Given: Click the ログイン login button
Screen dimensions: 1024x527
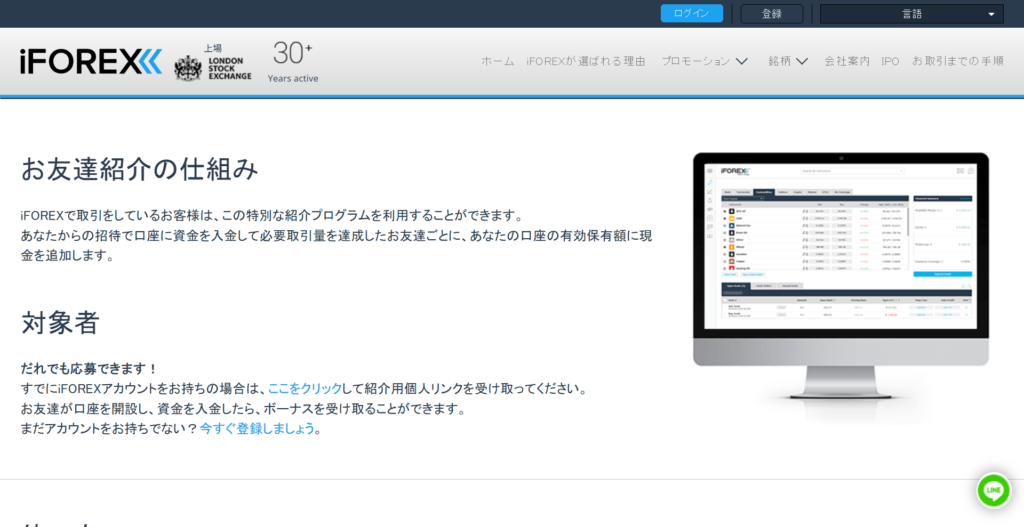Looking at the screenshot, I should point(692,14).
